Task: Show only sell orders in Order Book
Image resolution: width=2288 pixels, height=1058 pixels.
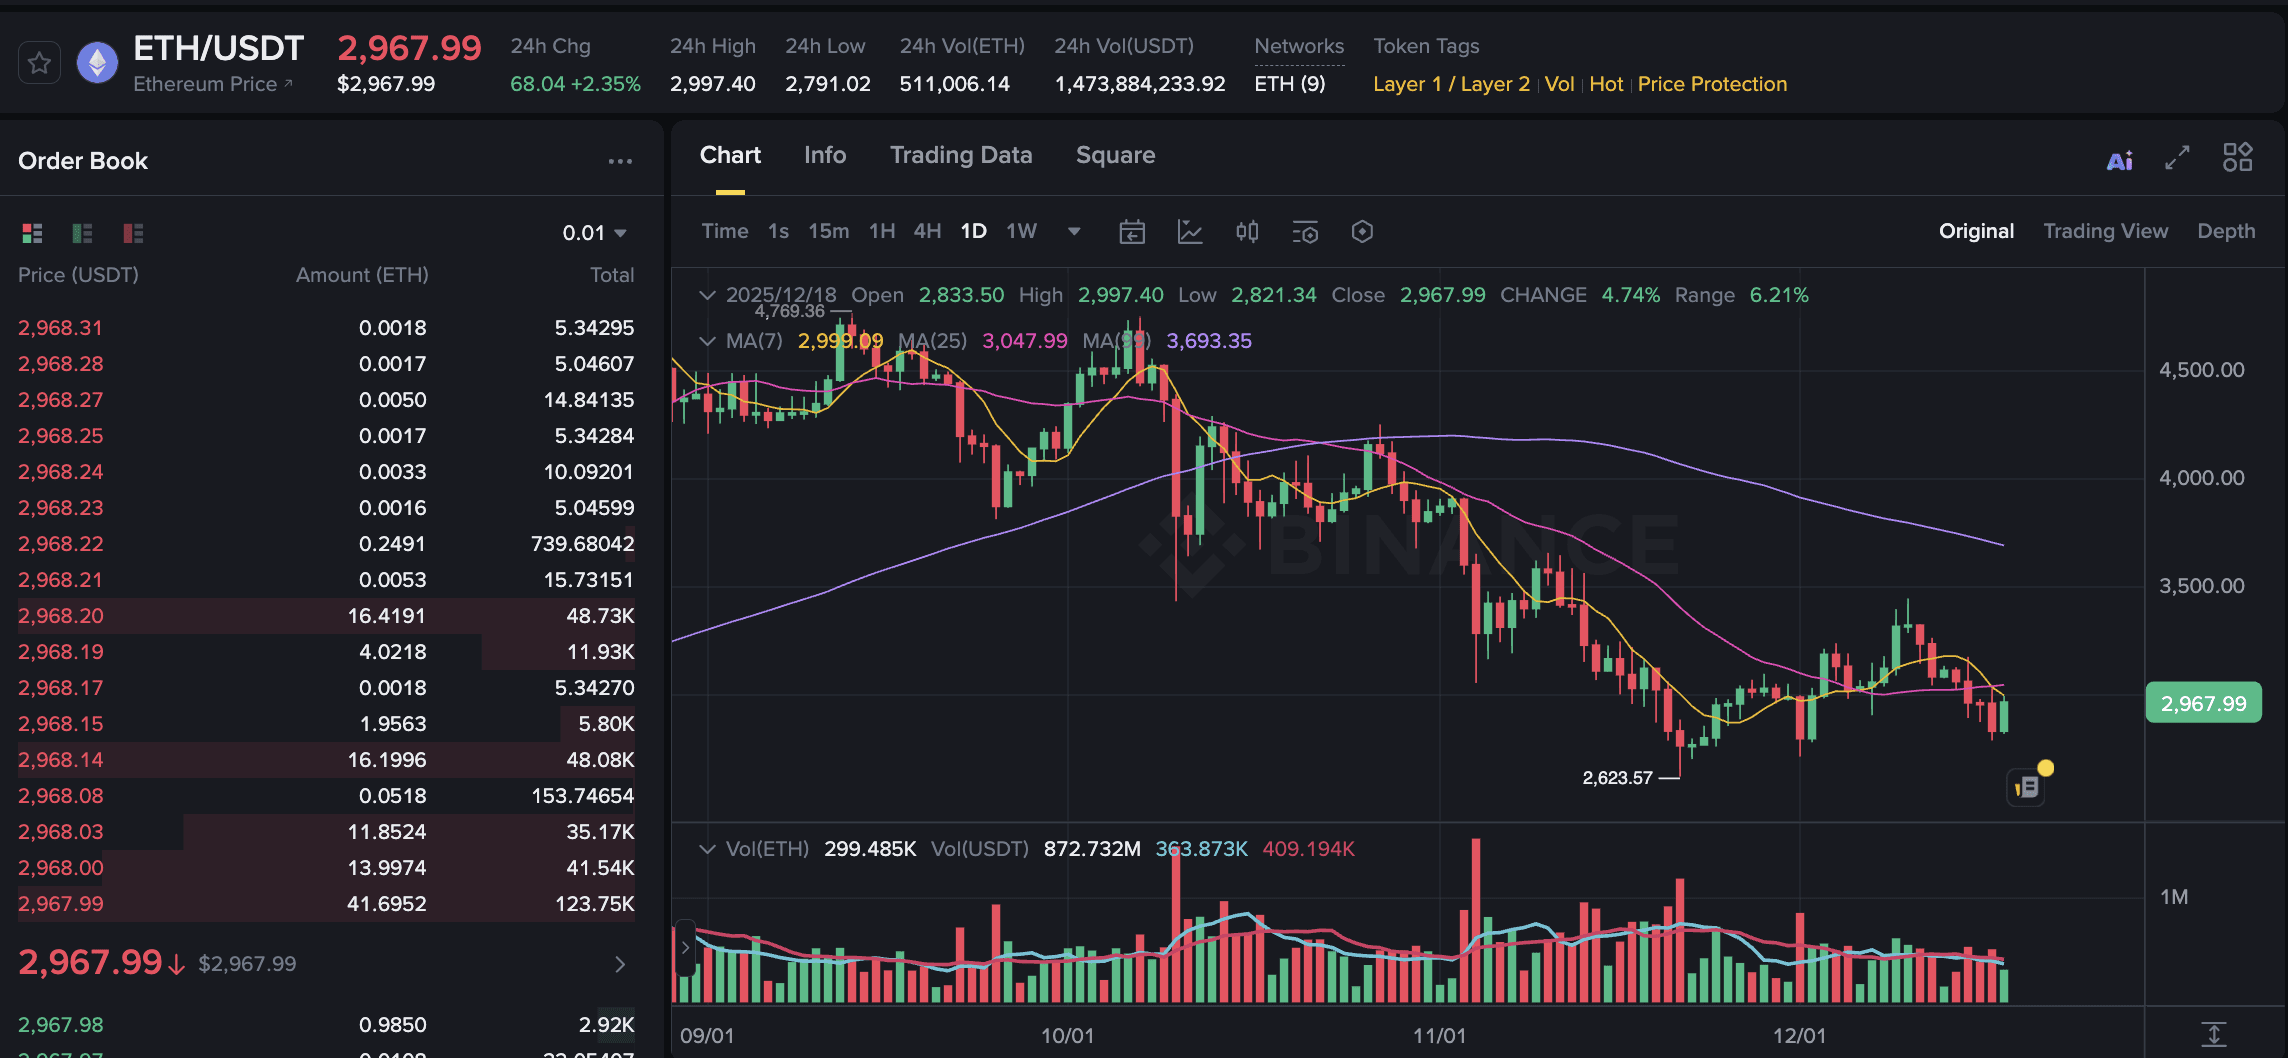Action: 131,232
